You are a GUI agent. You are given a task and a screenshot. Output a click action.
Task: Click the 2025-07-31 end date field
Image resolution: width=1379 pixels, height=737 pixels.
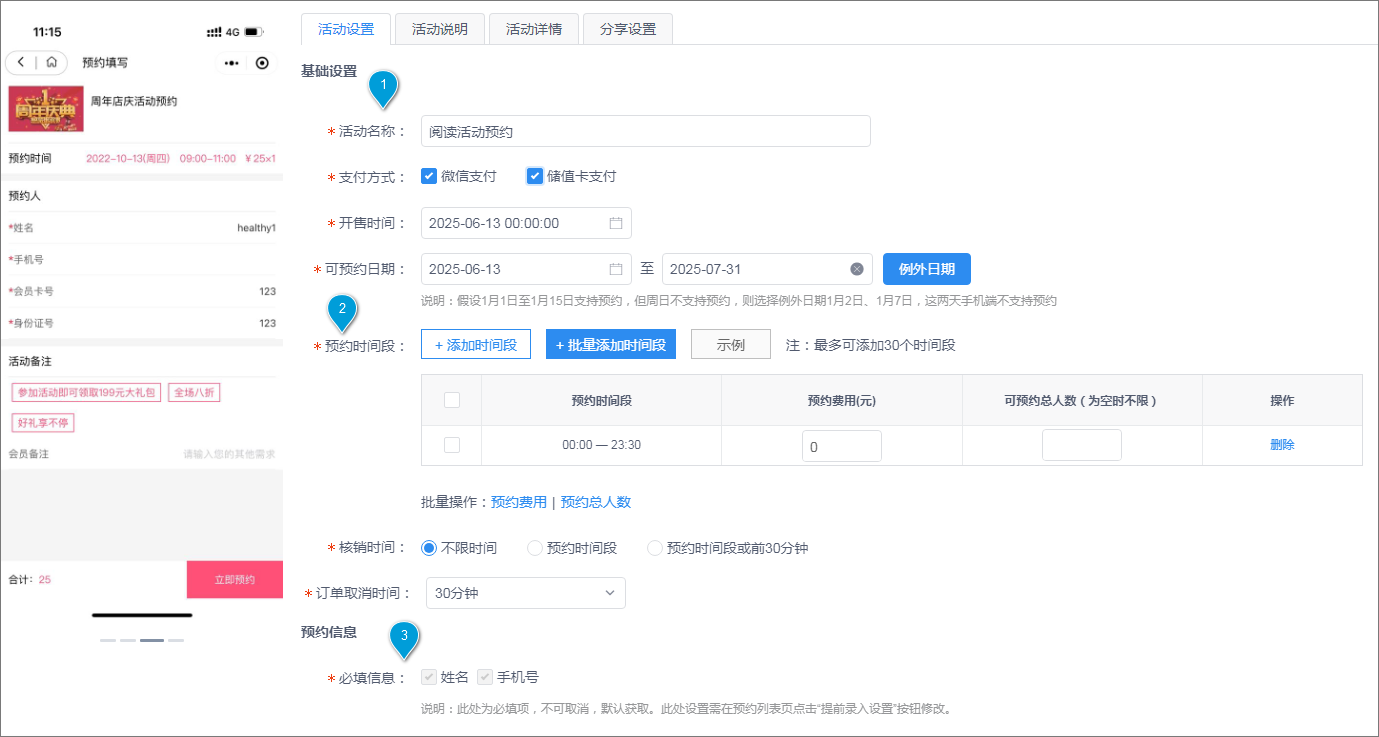coord(767,269)
